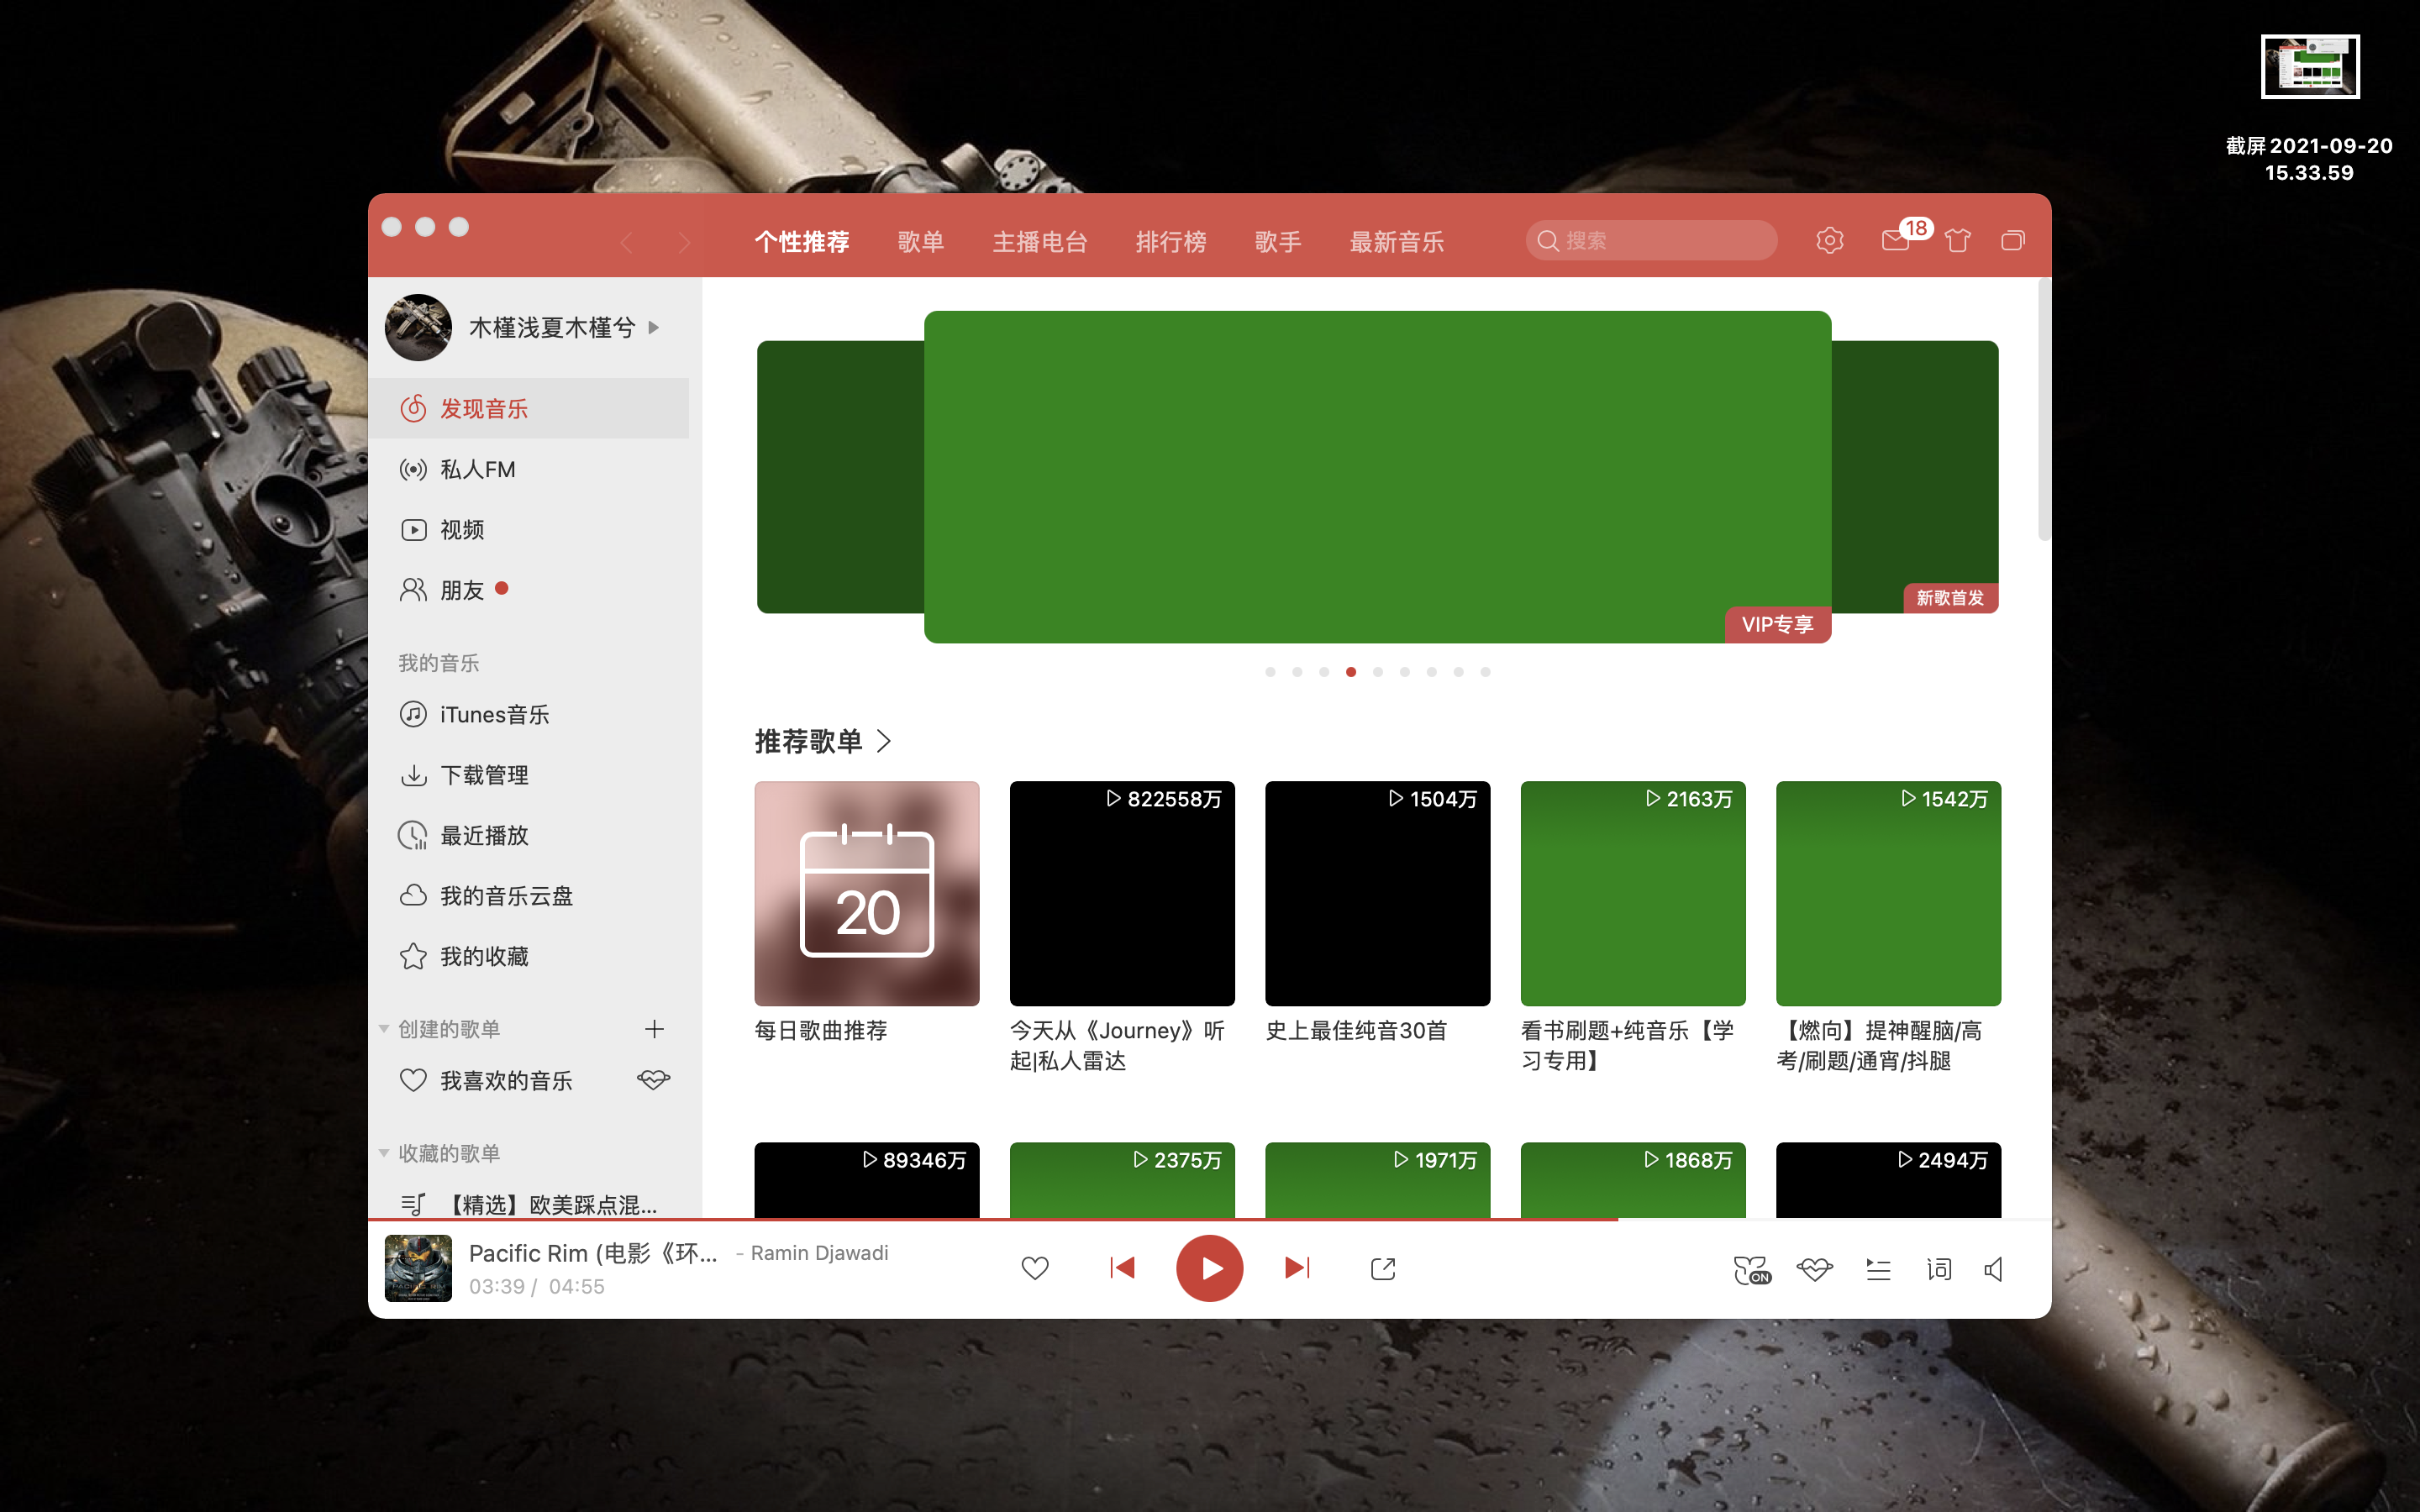Collapse the 收藏的歌单 section

click(x=384, y=1153)
